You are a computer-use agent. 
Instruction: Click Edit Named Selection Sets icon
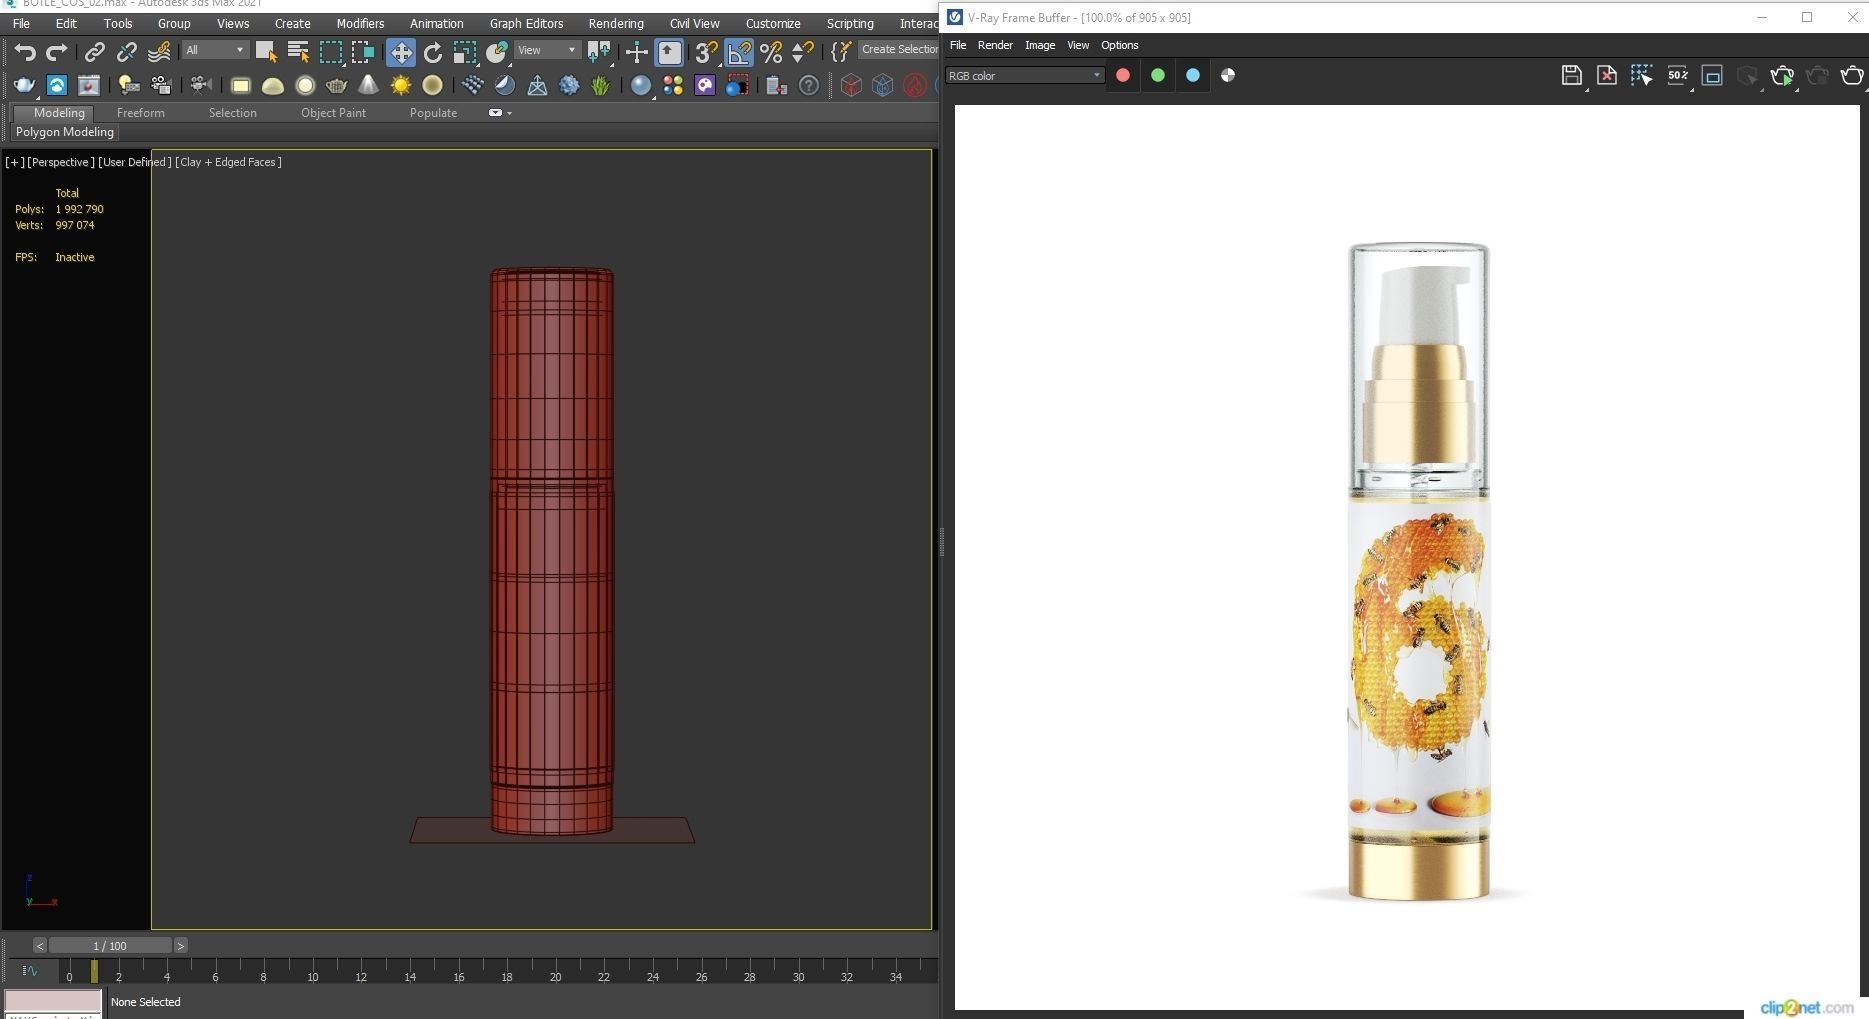[x=841, y=52]
